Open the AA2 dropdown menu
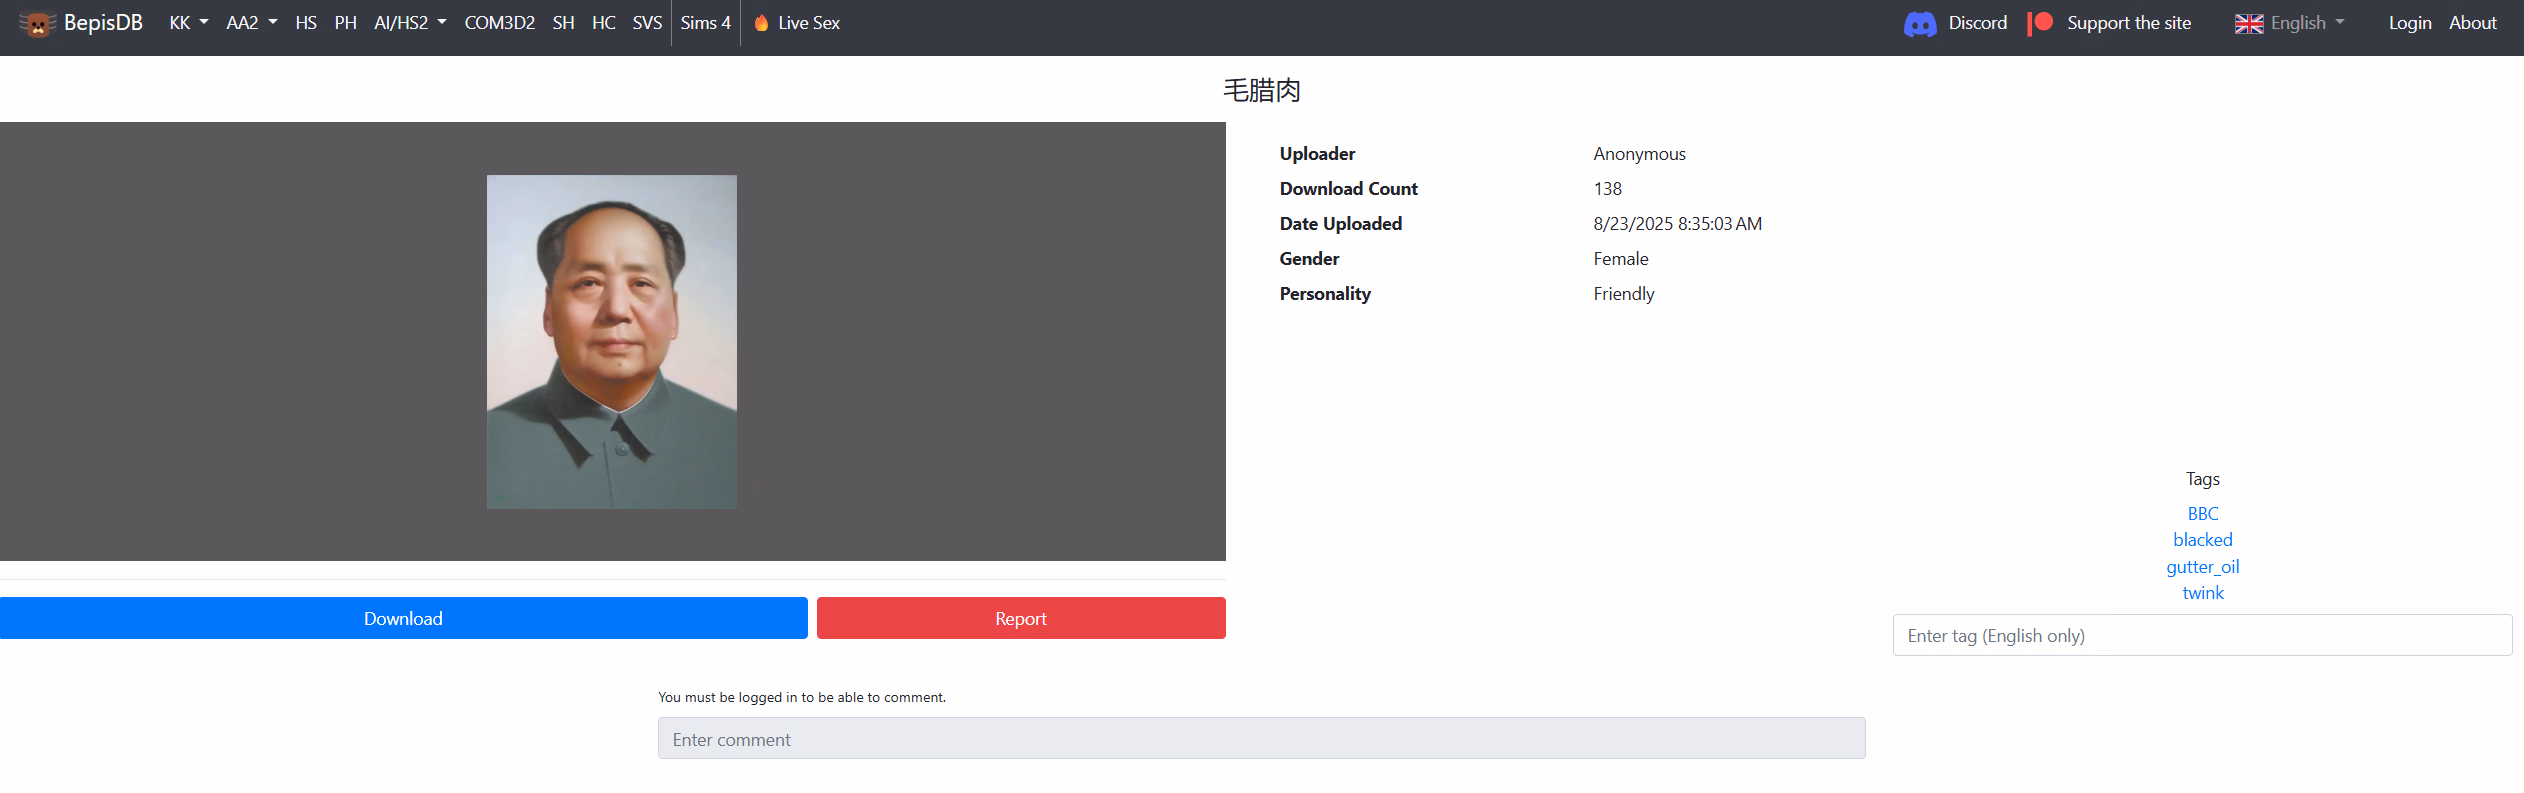 coord(251,23)
